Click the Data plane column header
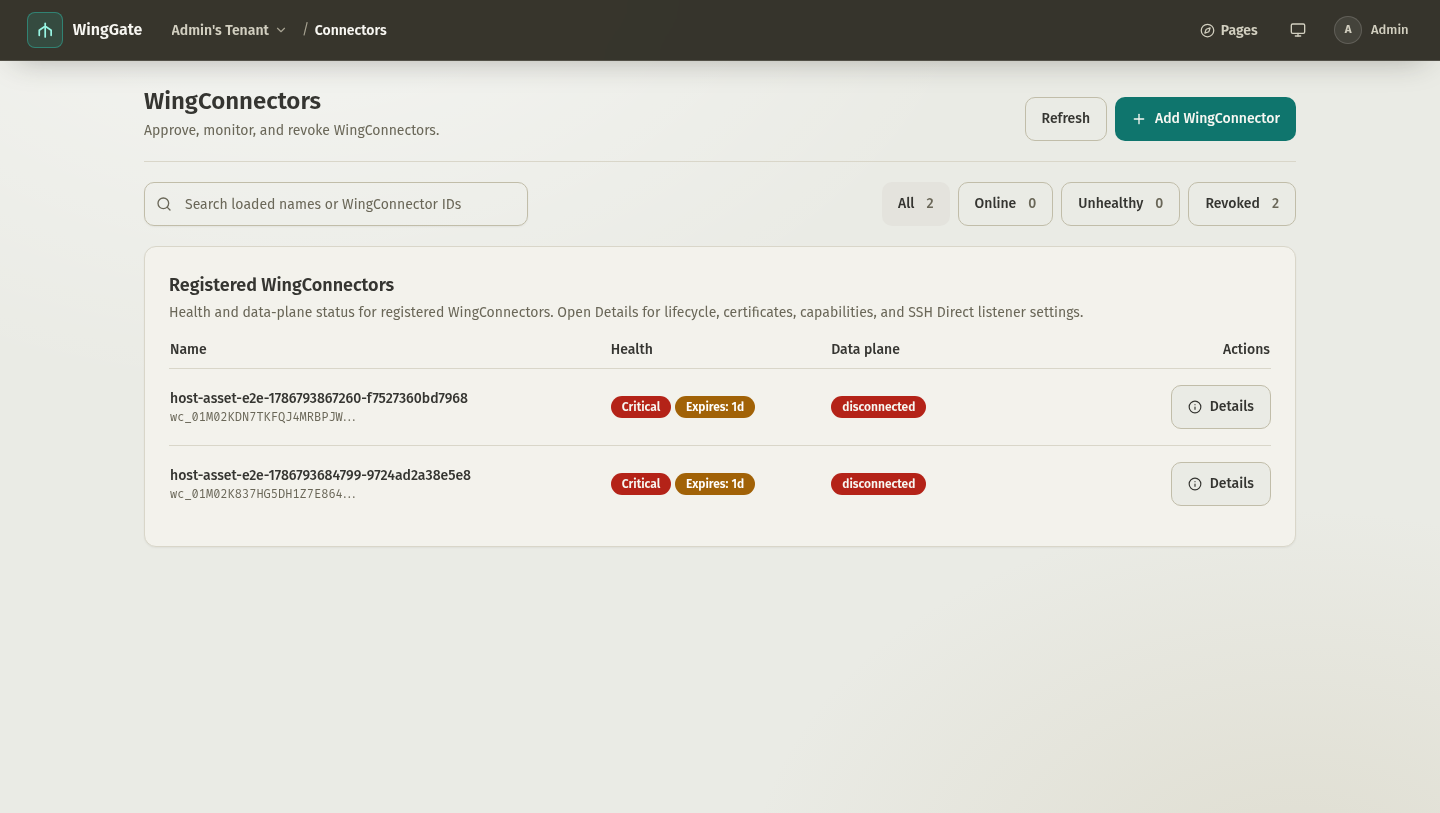 click(865, 349)
